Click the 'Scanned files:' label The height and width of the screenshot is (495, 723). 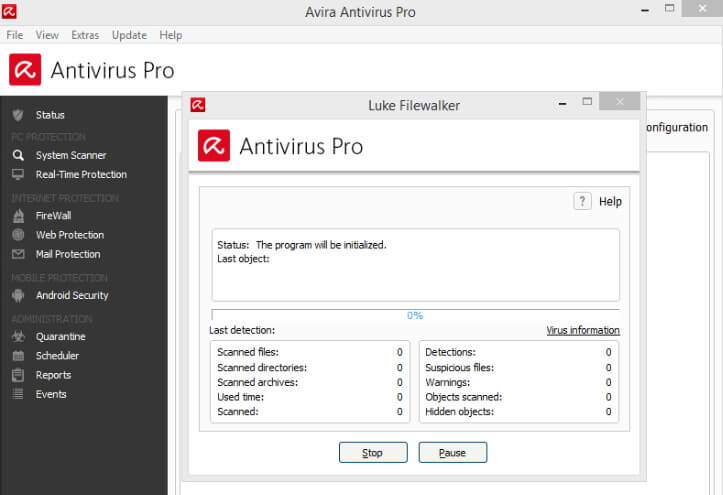tap(248, 352)
